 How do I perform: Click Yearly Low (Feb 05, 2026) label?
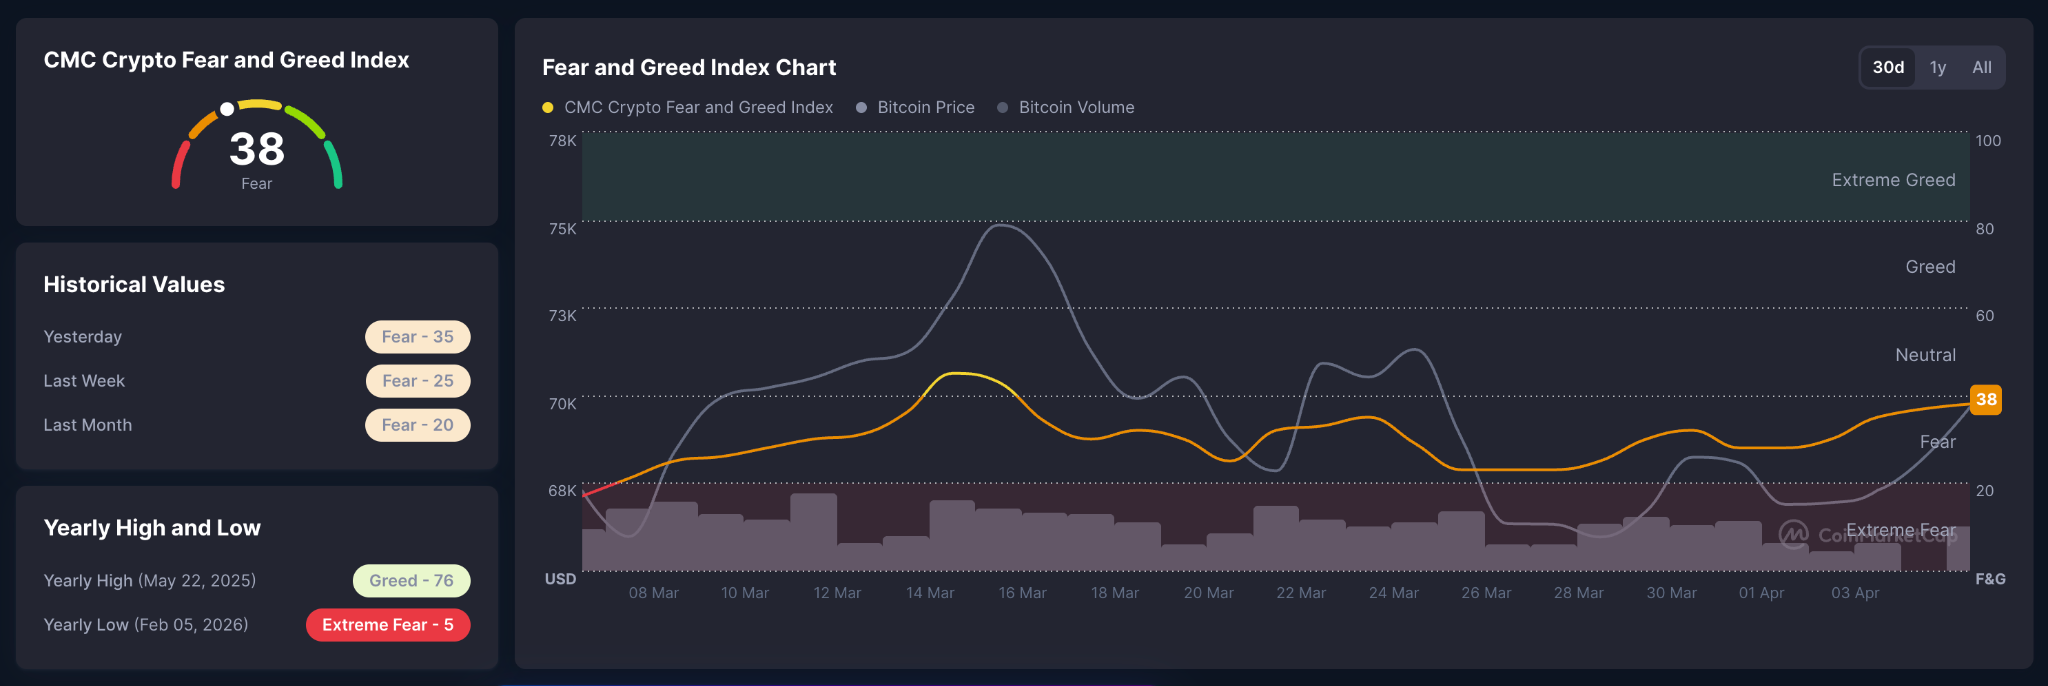[x=146, y=625]
